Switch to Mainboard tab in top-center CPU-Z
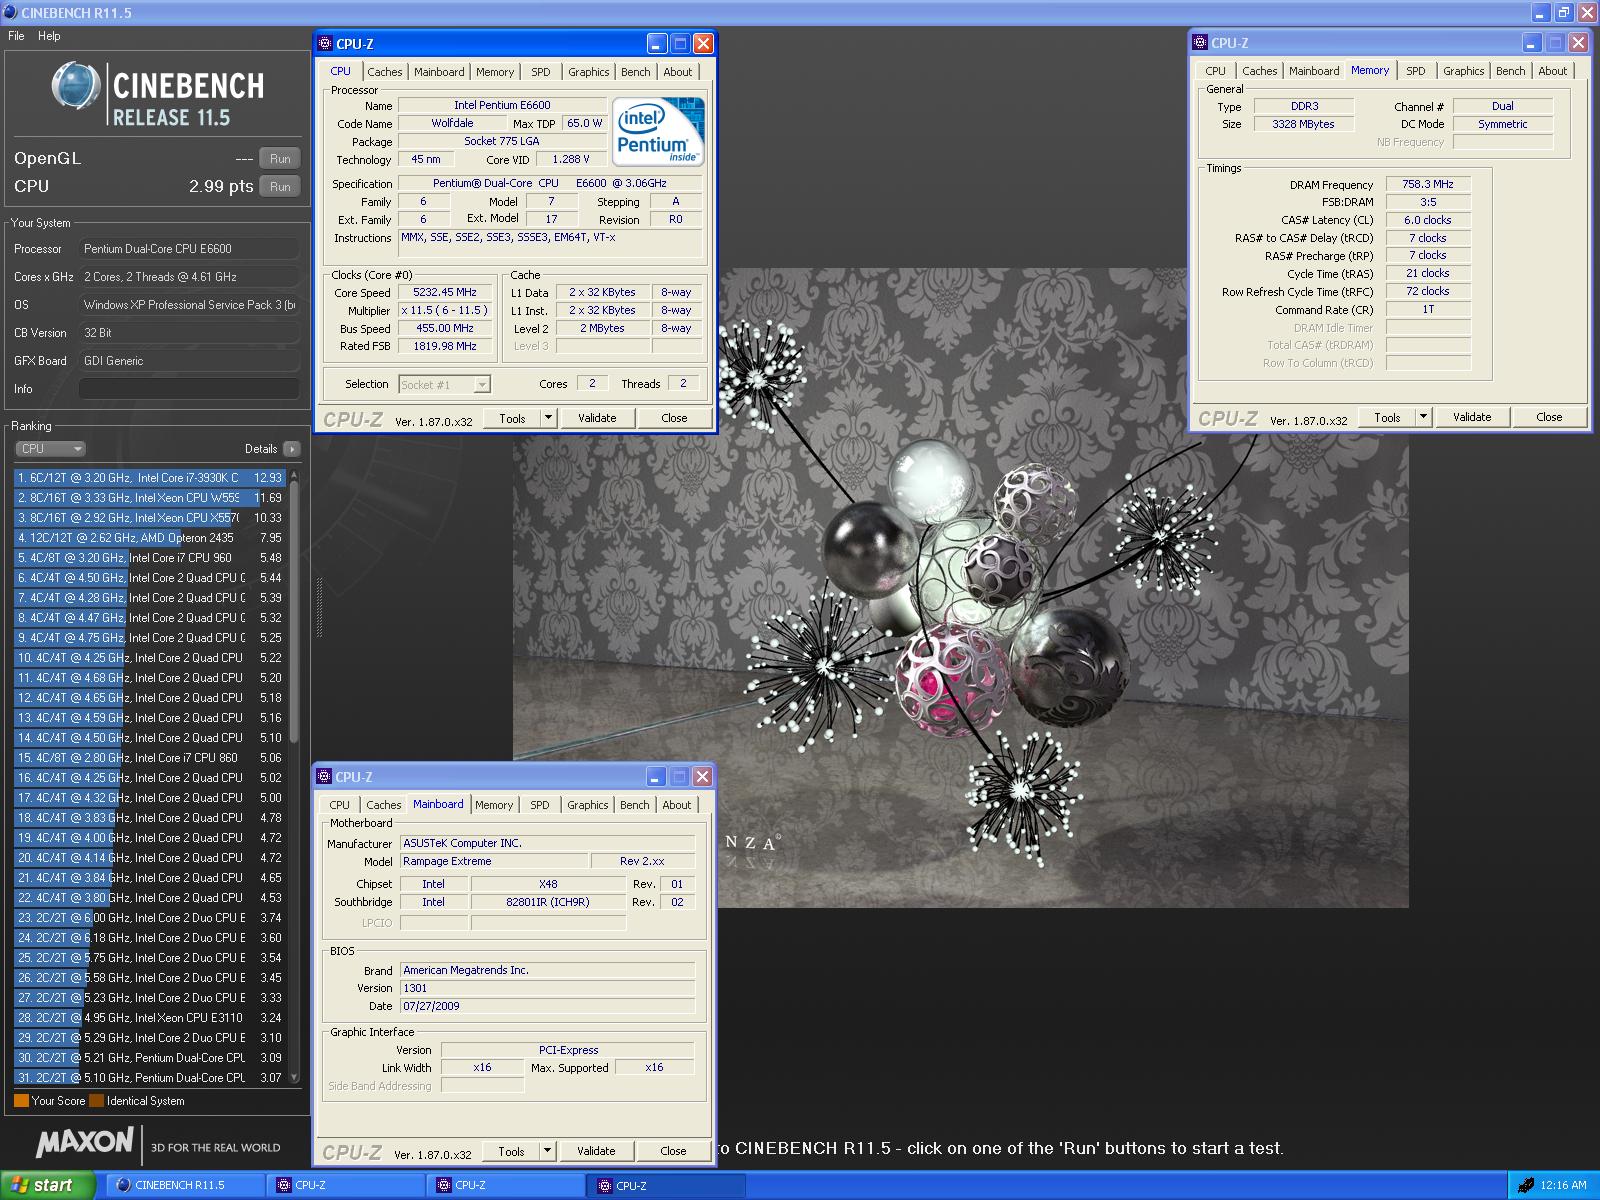This screenshot has height=1200, width=1600. [439, 72]
